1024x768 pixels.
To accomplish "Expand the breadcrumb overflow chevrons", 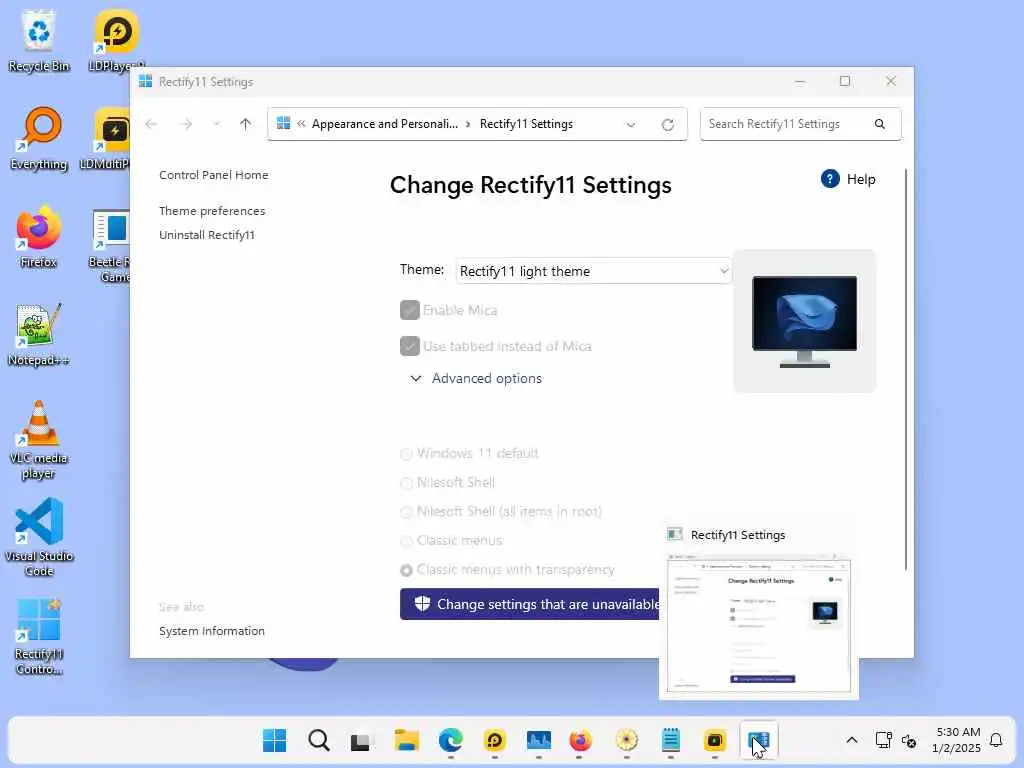I will pyautogui.click(x=301, y=123).
